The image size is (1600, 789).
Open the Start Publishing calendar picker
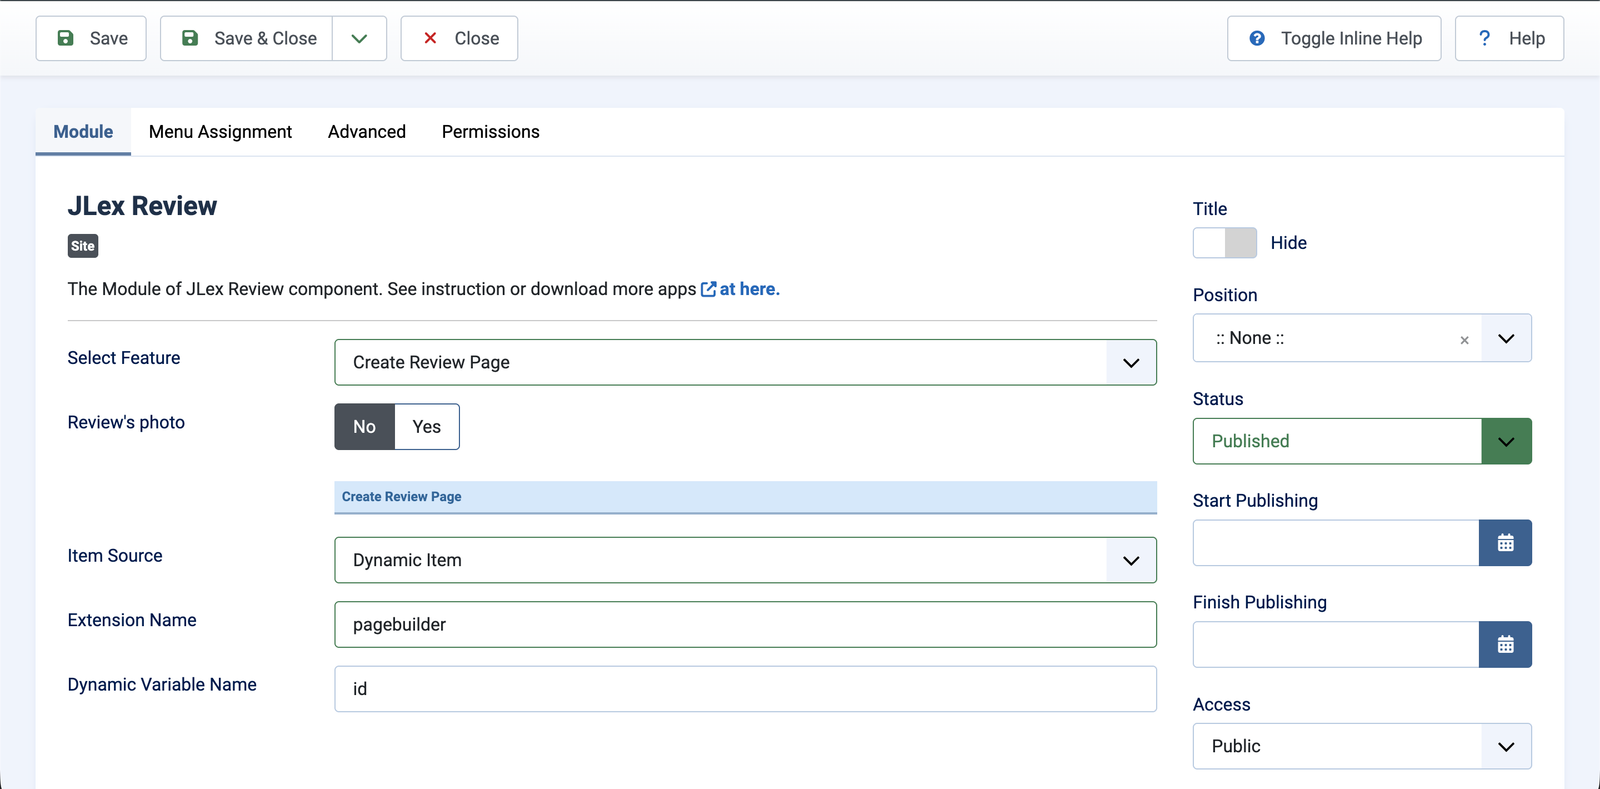pyautogui.click(x=1506, y=543)
